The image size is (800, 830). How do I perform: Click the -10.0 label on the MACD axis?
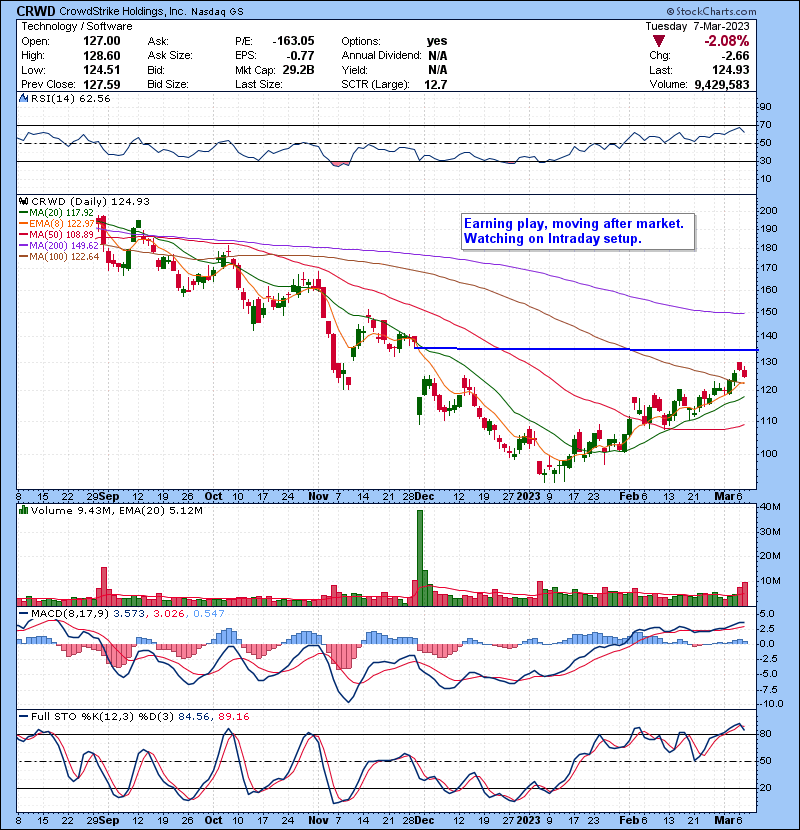point(771,703)
